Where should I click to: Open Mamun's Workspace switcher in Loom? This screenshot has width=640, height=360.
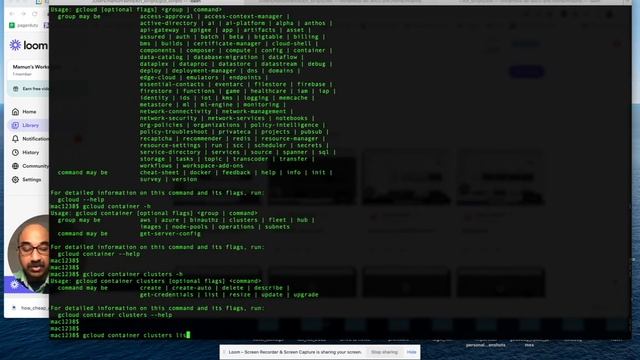click(x=29, y=70)
